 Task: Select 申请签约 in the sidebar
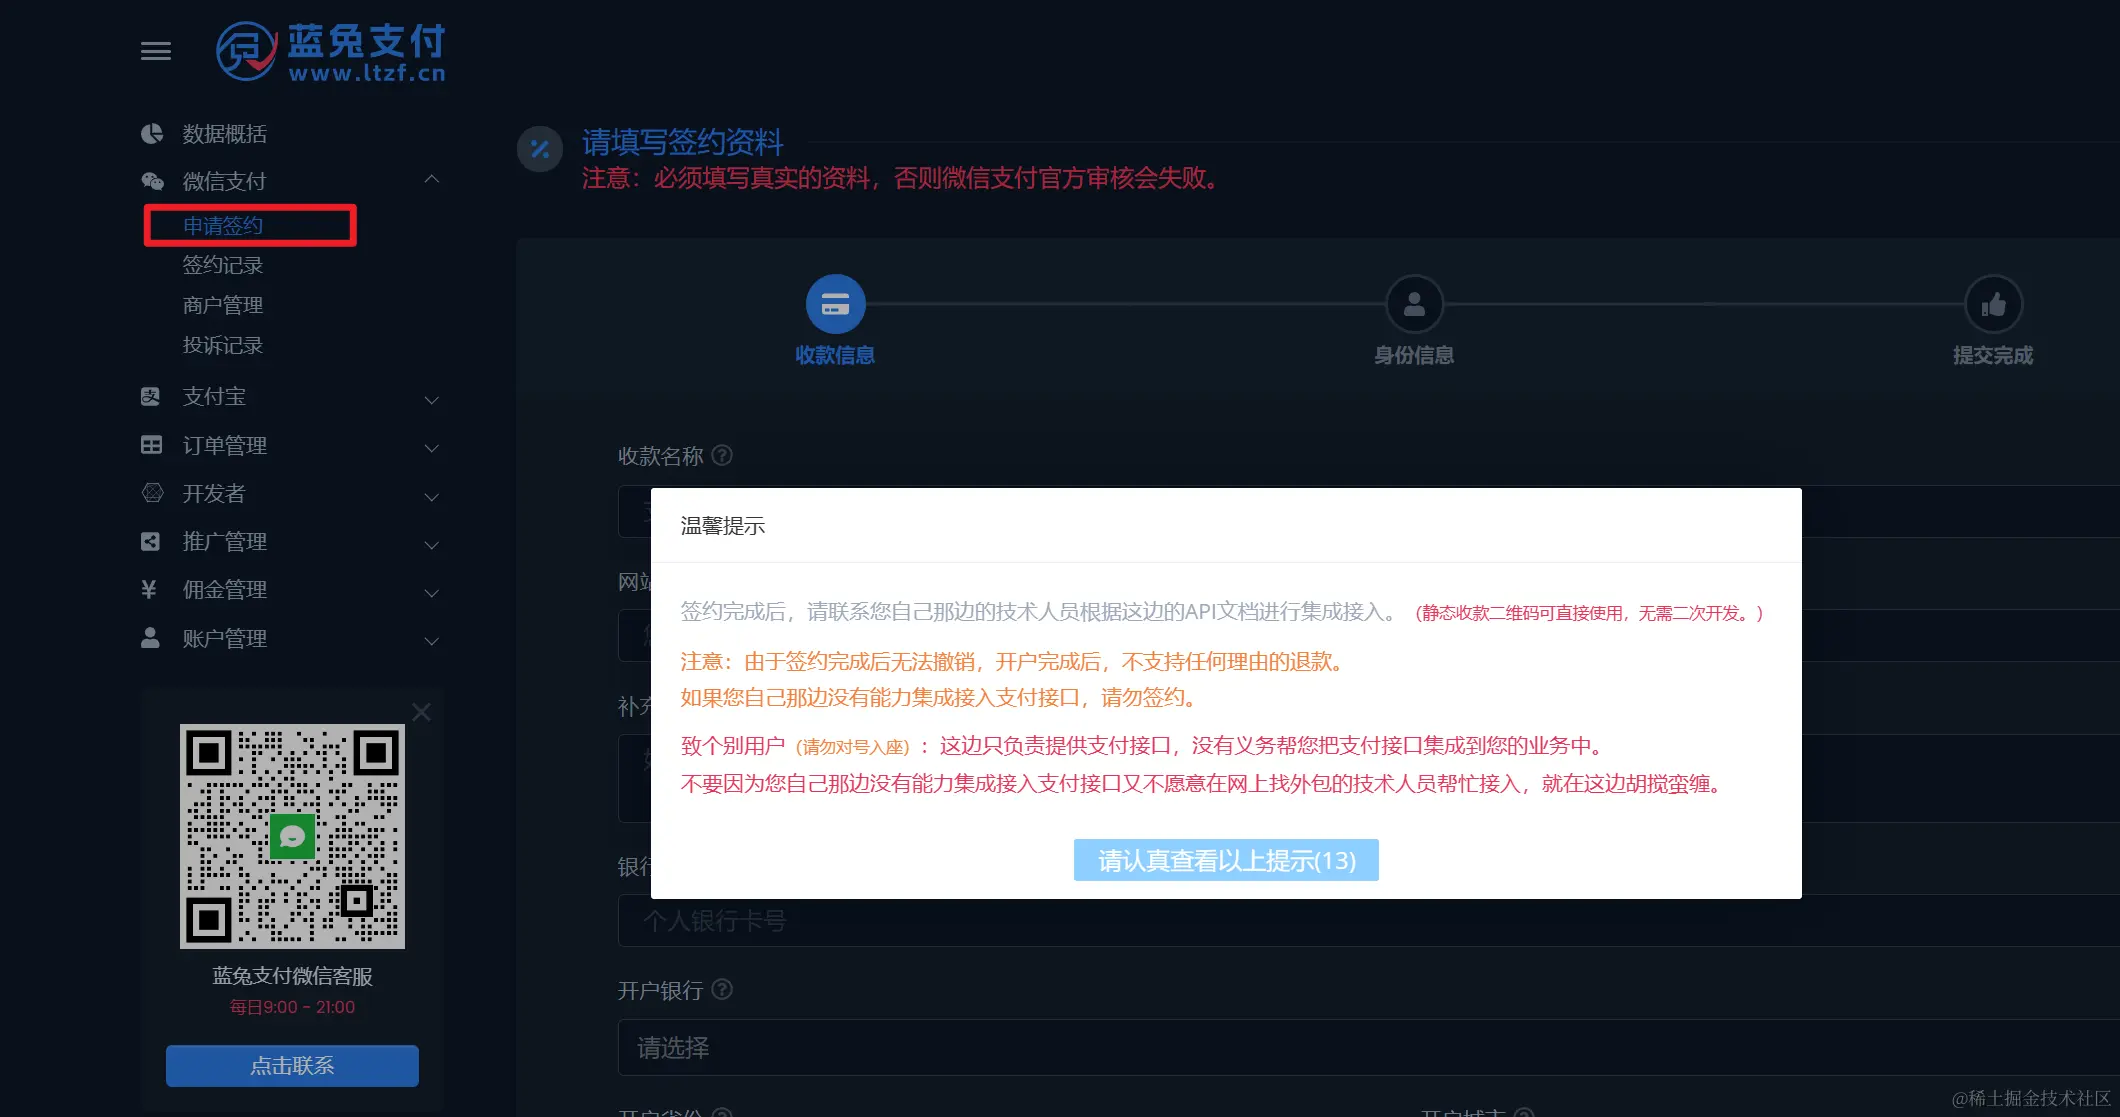pos(222,225)
